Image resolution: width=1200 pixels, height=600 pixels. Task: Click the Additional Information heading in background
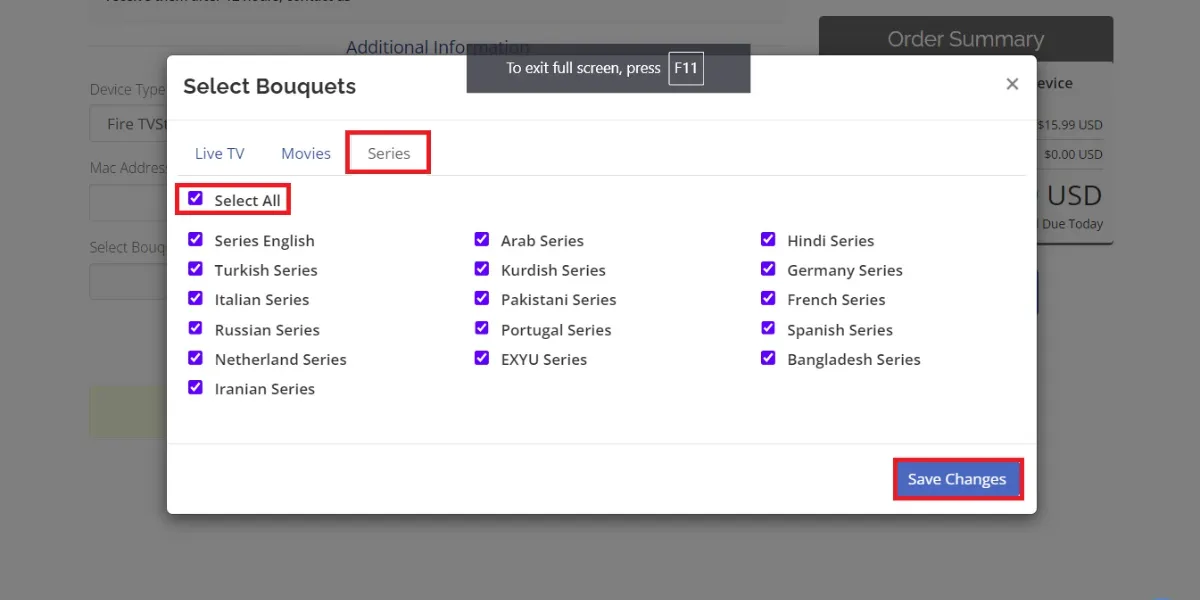(x=438, y=47)
